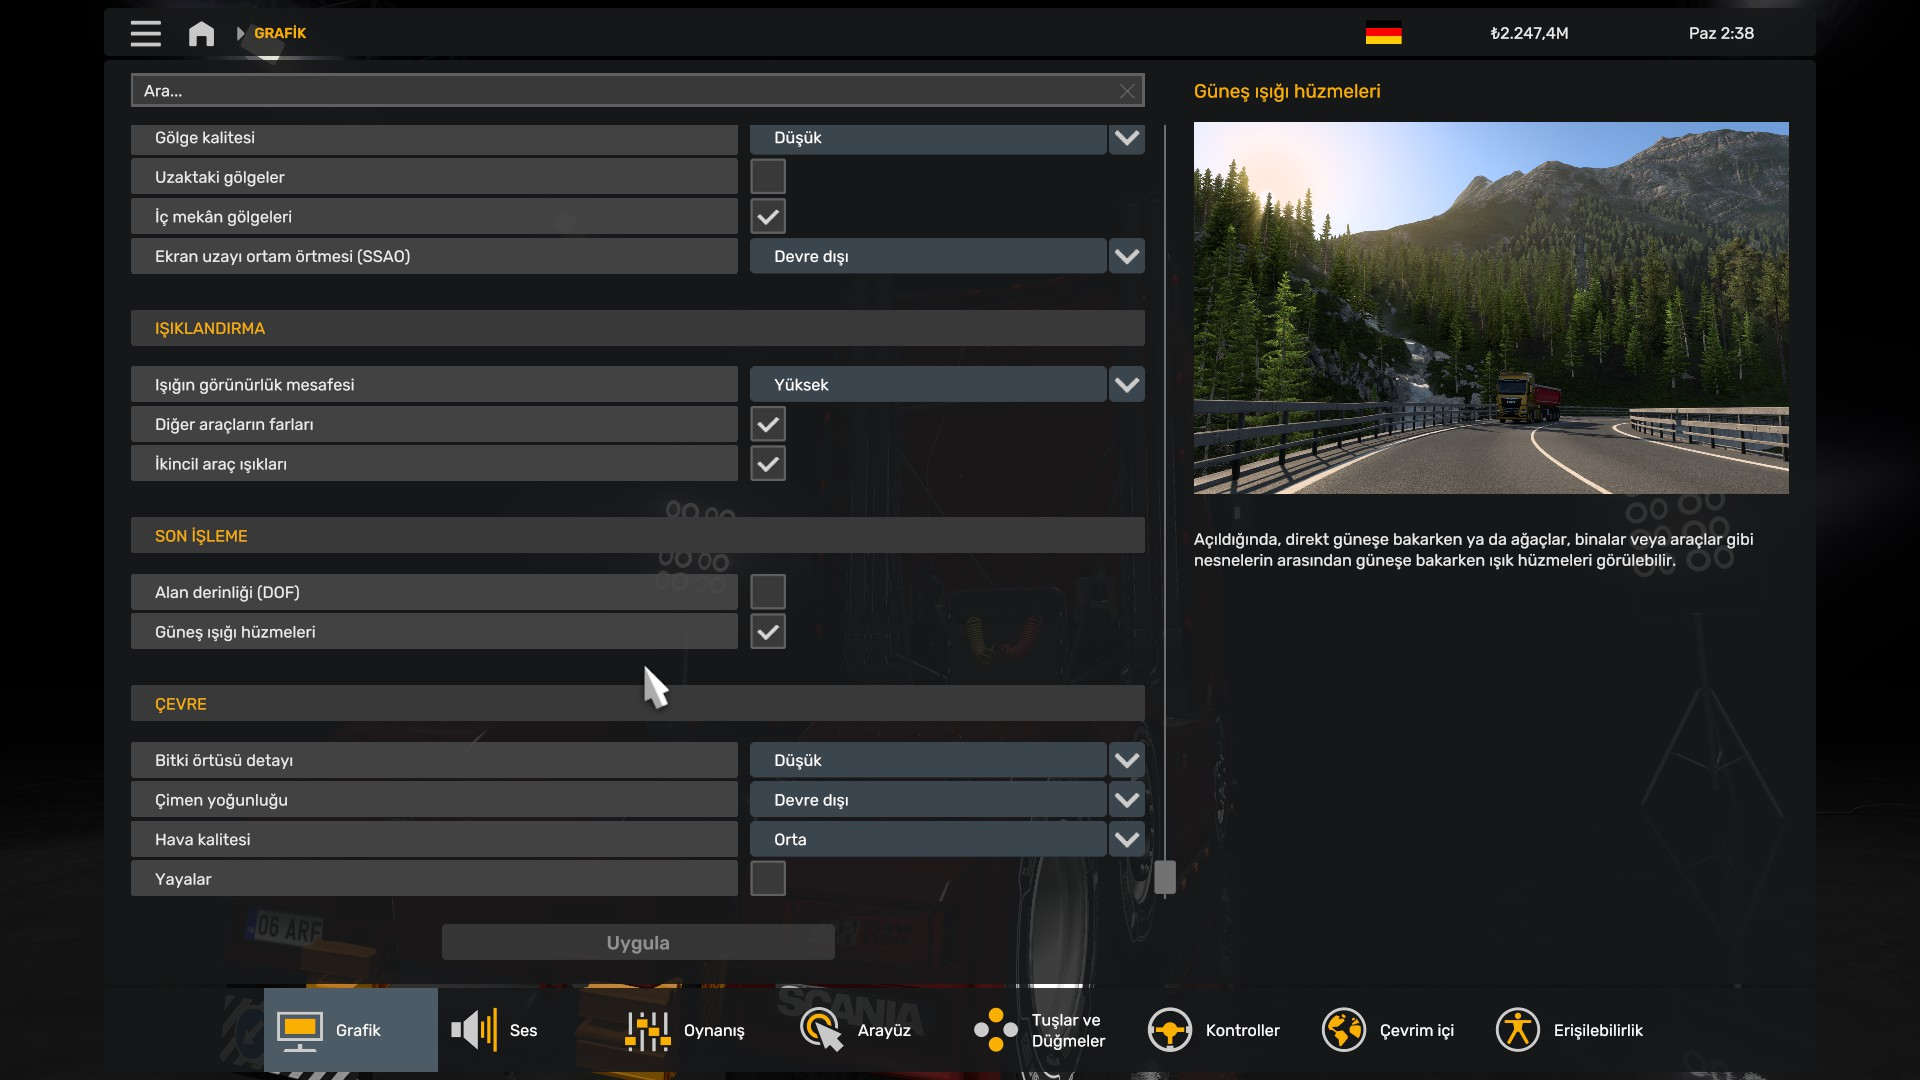Click the settings list scrollbar handle
Screen dimensions: 1920x1080
[1165, 877]
